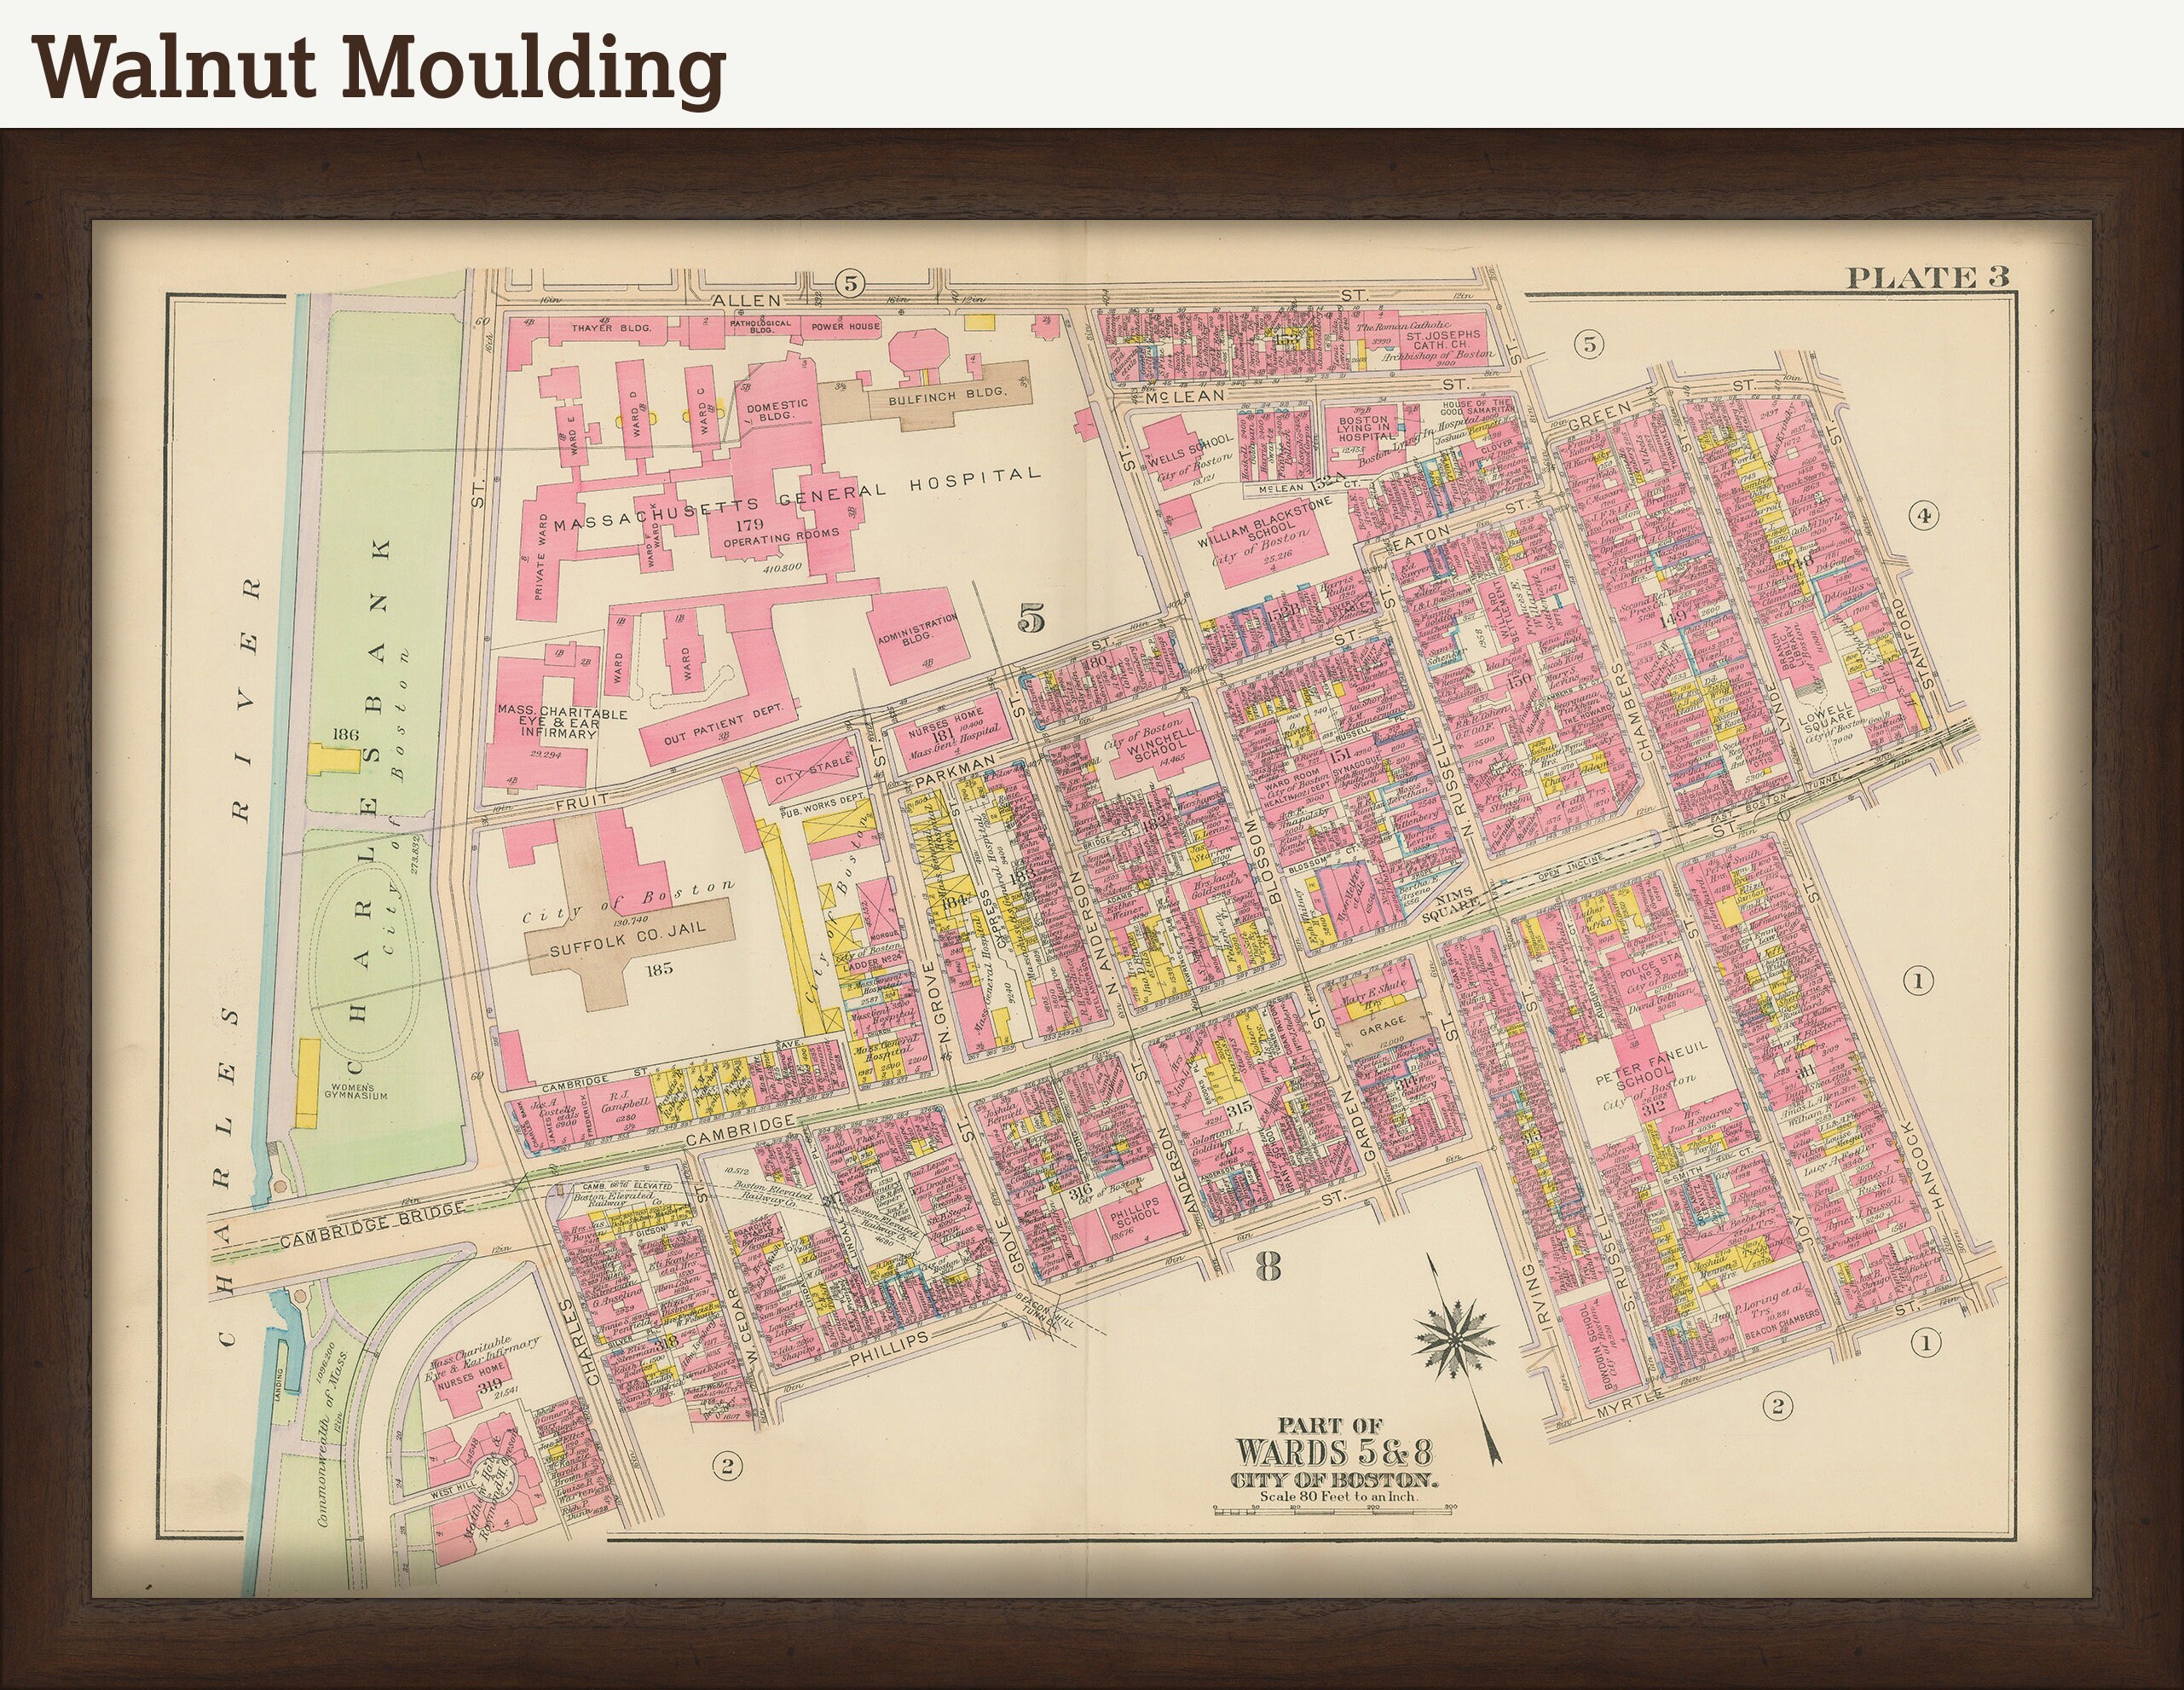Select the Private Ward label
This screenshot has height=1690, width=2184.
(541, 556)
